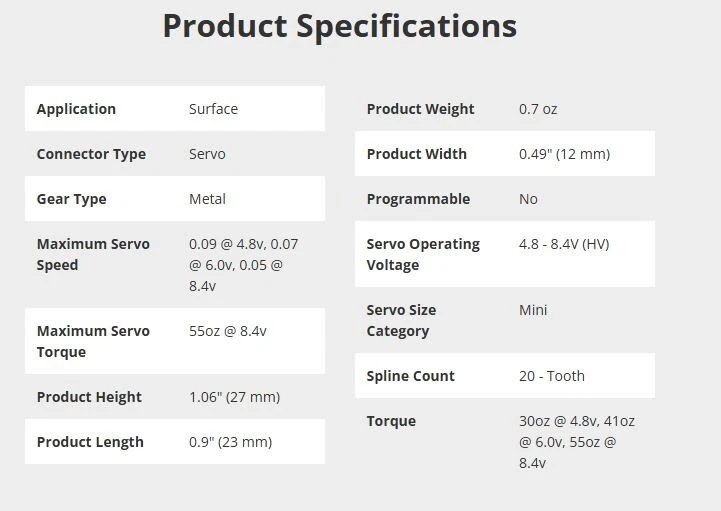Click the Metal gear value

click(207, 199)
